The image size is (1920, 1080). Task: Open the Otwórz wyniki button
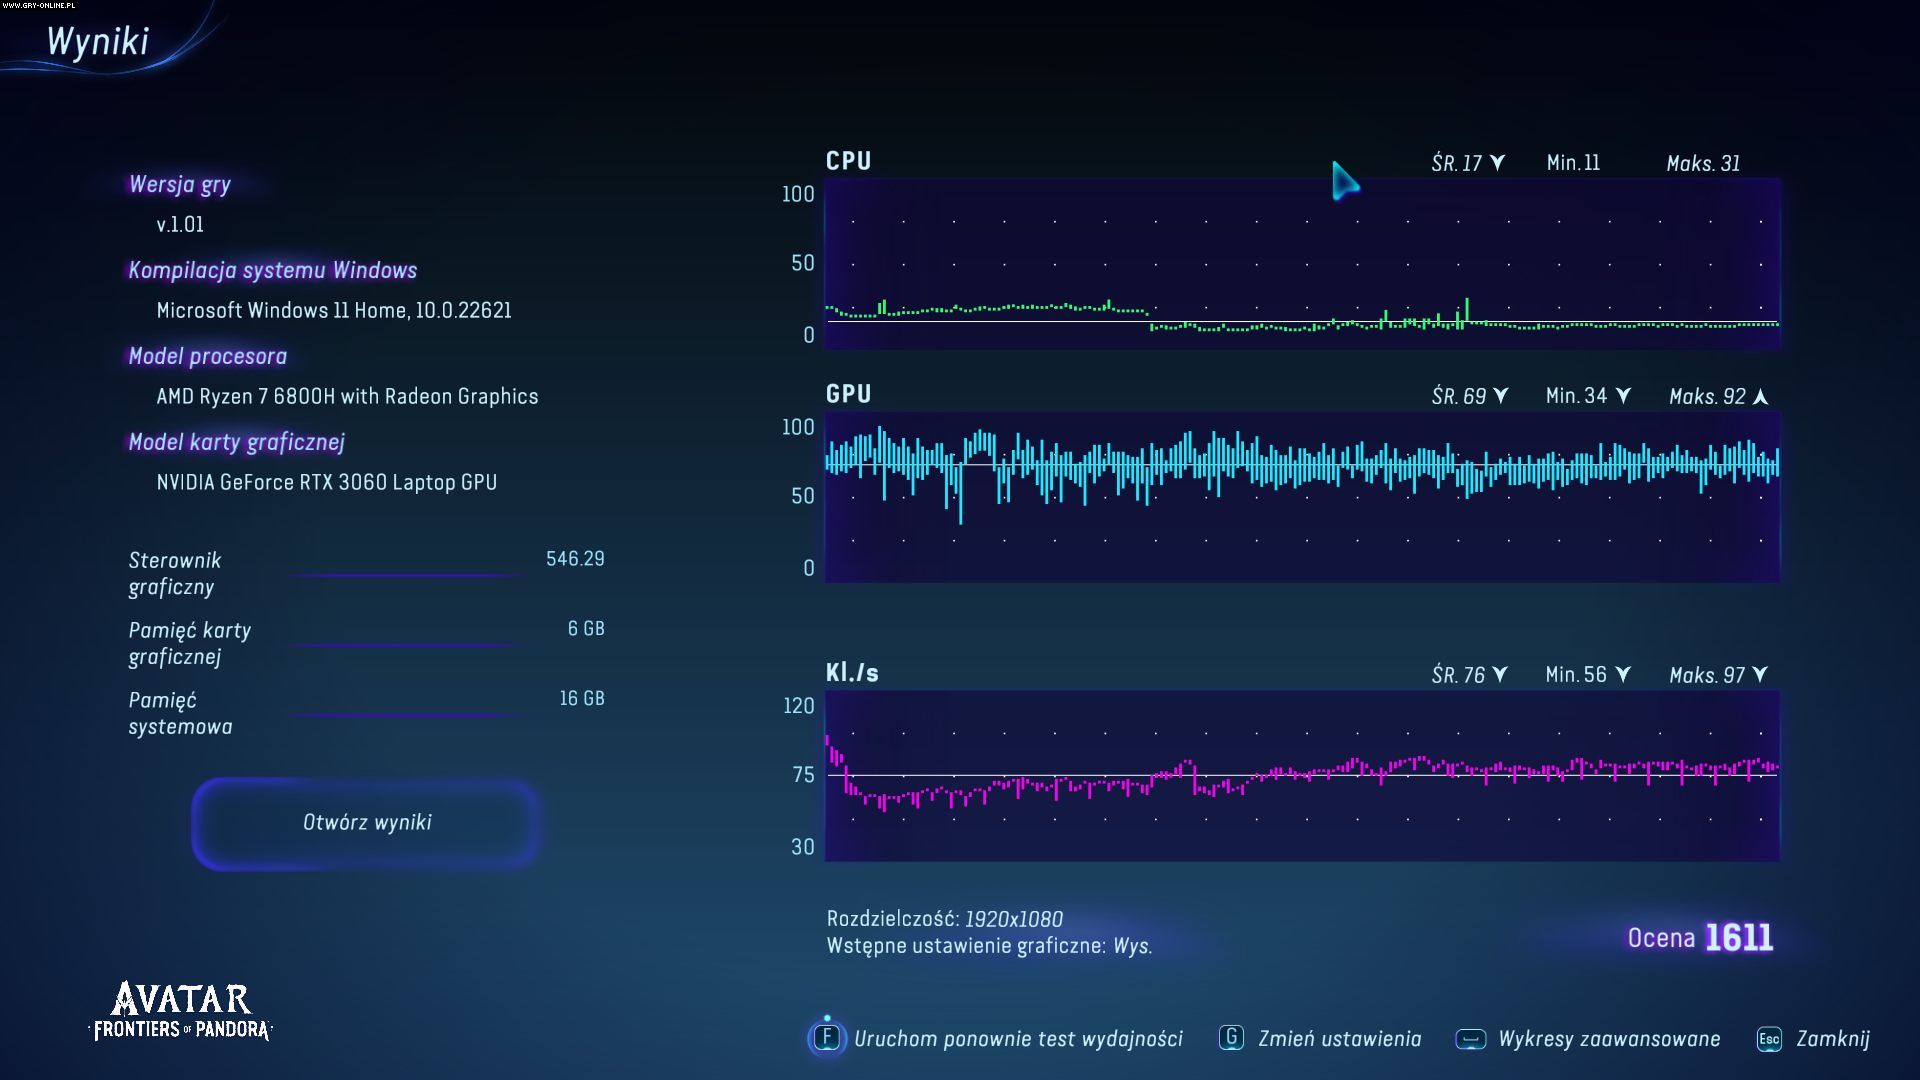[x=367, y=822]
